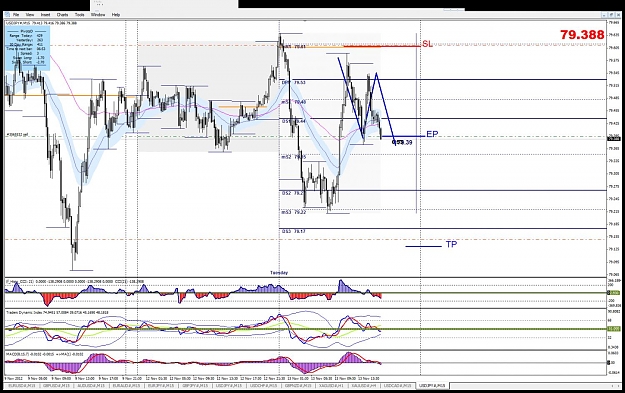
Task: Switch to the USDCAD#,M15 chart tab
Action: 397,386
